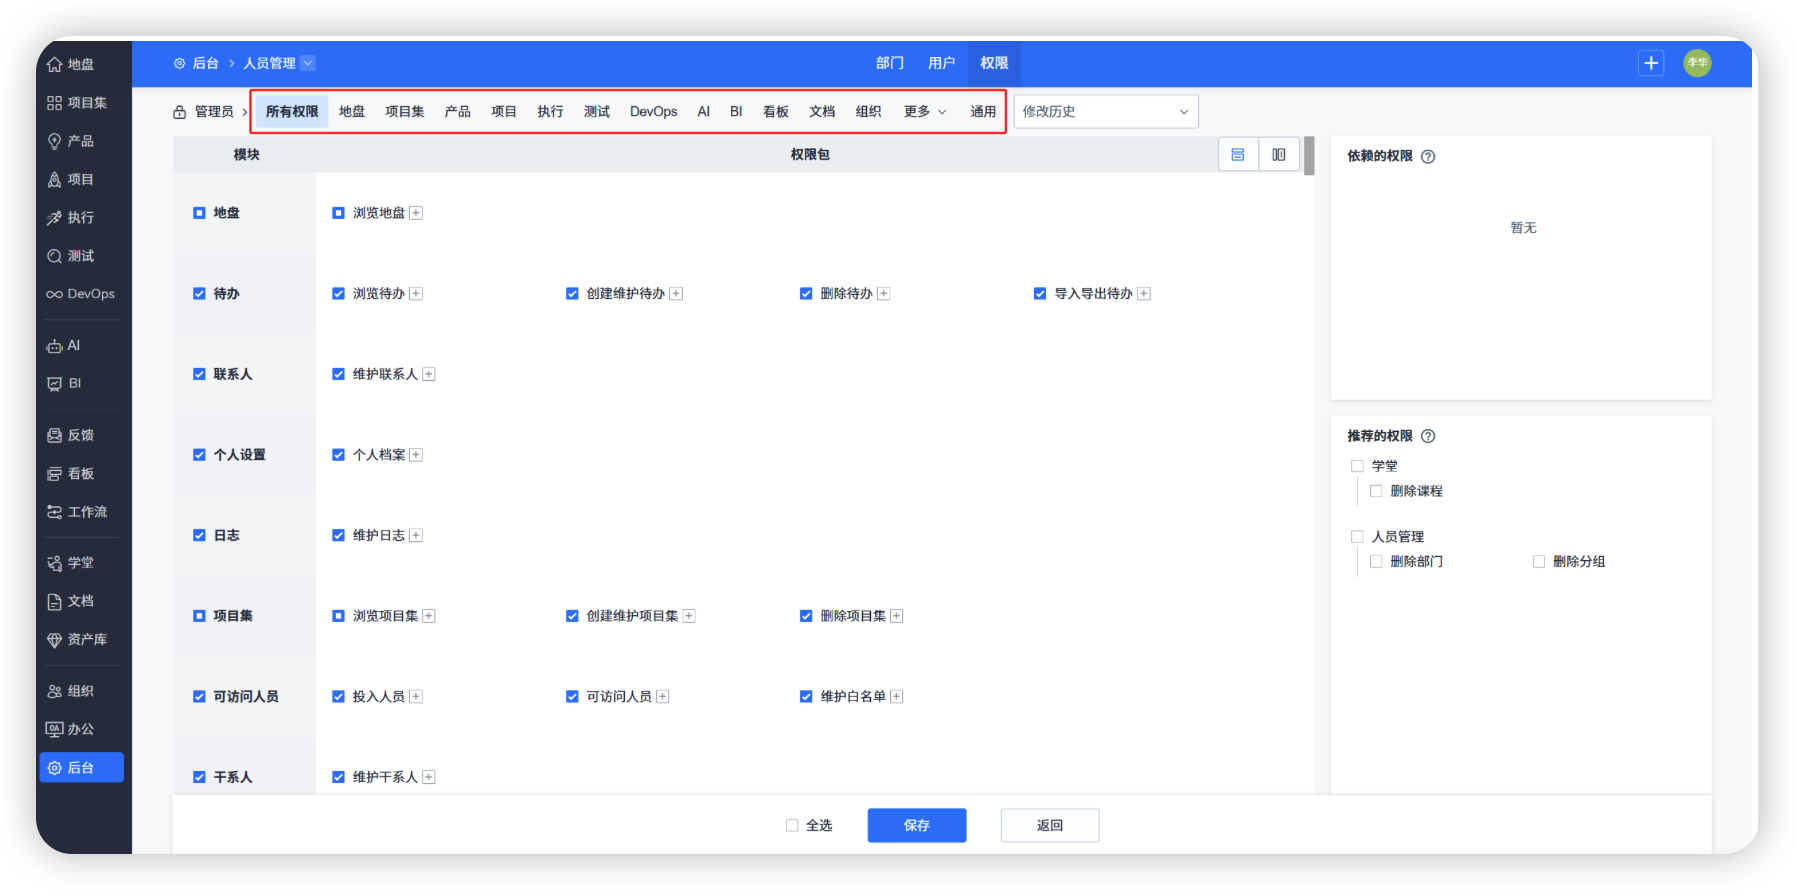This screenshot has height=890, width=1796.
Task: Tick the 全选 checkbox
Action: pyautogui.click(x=792, y=826)
